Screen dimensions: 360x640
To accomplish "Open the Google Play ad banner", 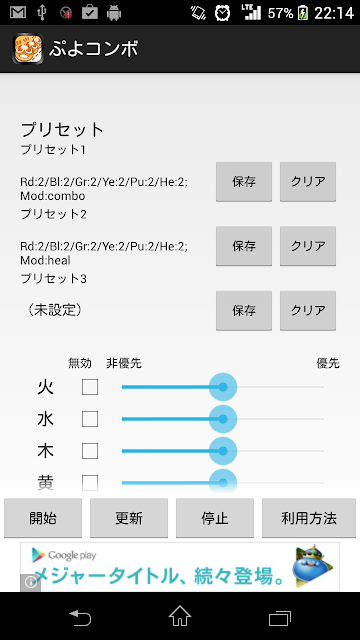I will point(180,567).
